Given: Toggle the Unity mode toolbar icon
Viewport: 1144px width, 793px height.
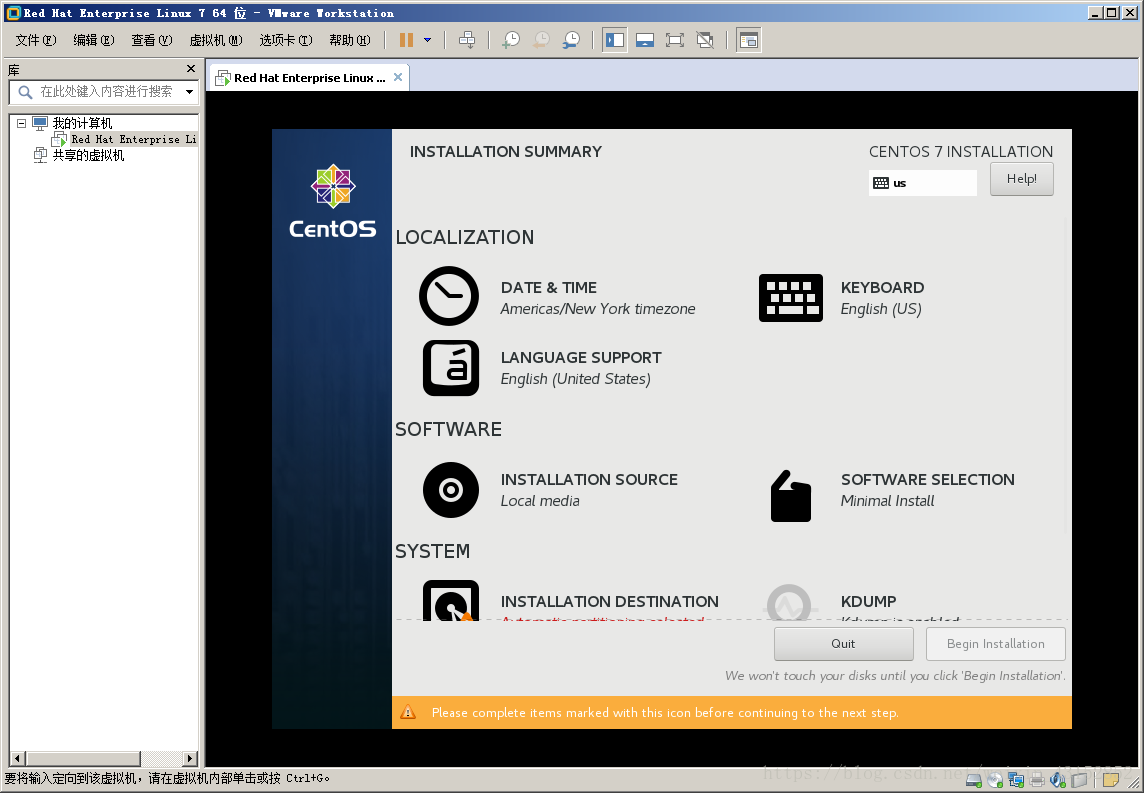Looking at the screenshot, I should tap(705, 40).
